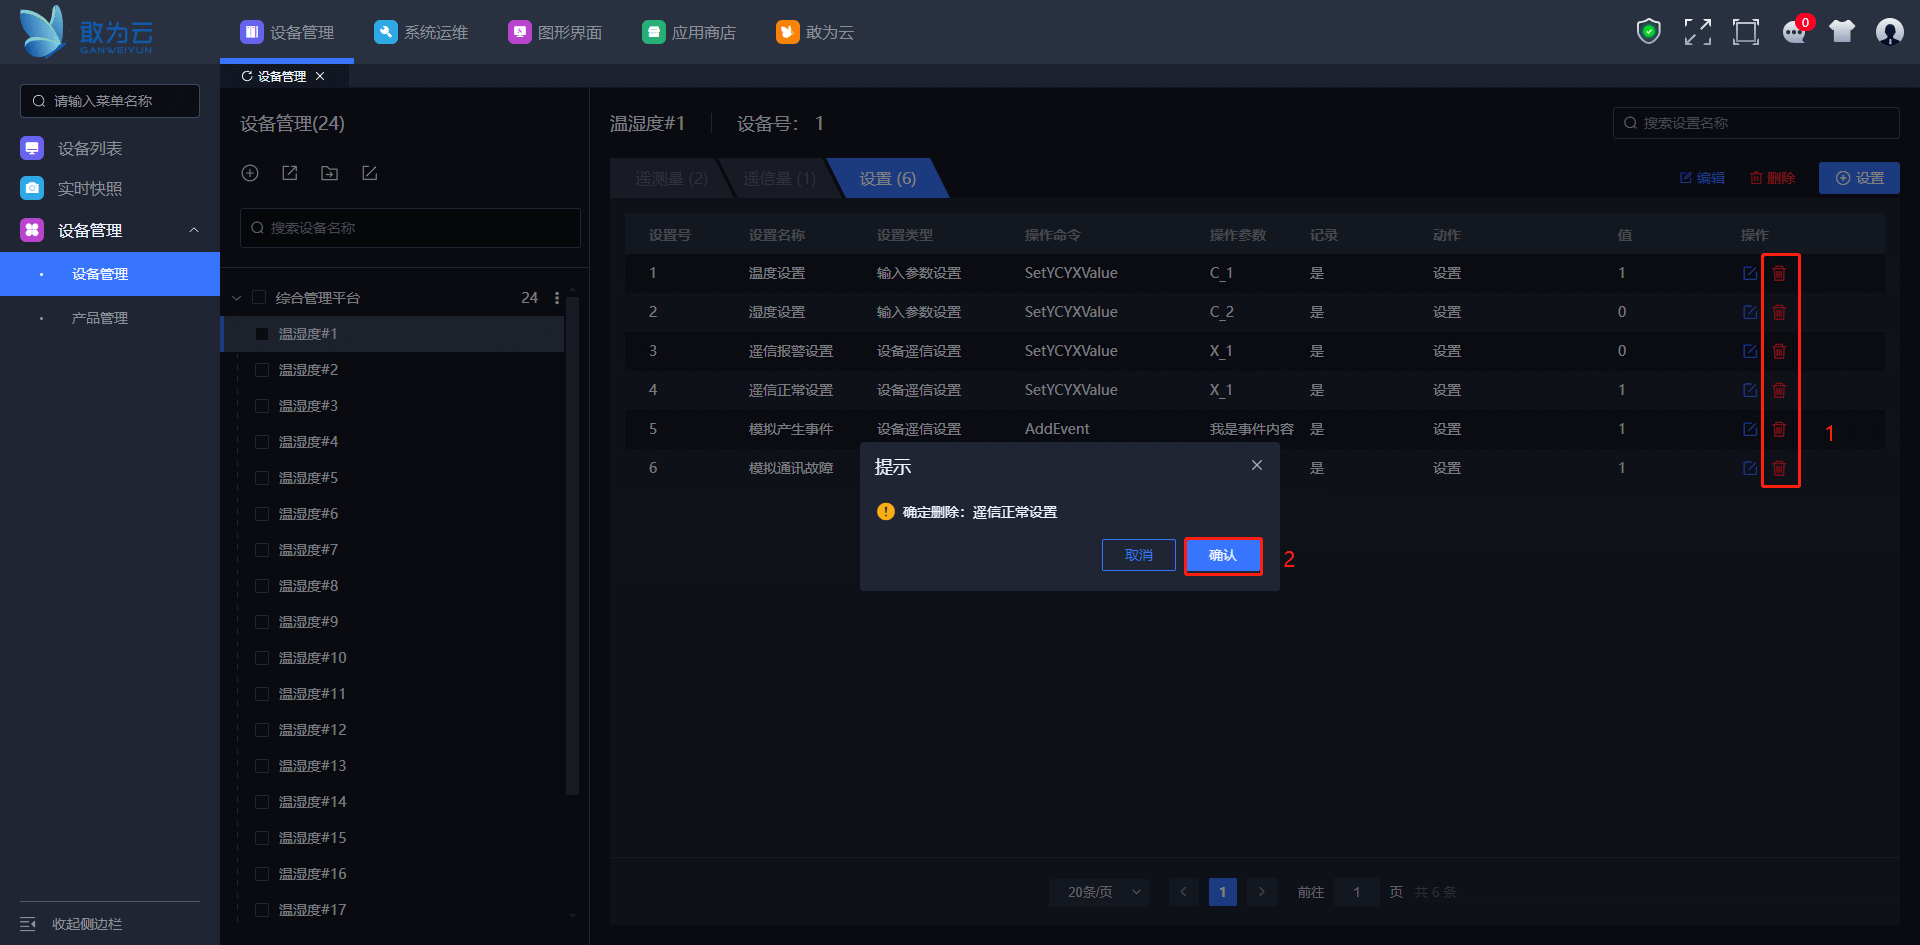Click the 收起侧边栏 collapse sidebar control
The width and height of the screenshot is (1920, 945).
72,924
